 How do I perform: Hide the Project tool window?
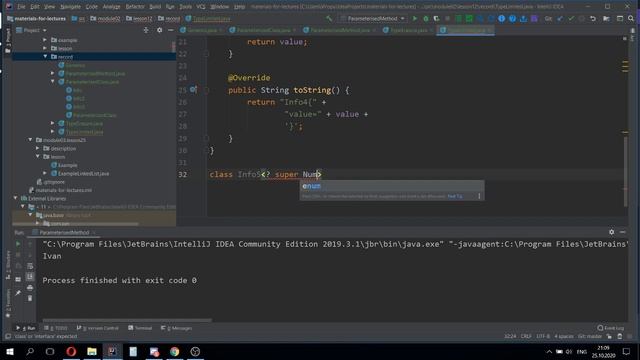(x=171, y=30)
